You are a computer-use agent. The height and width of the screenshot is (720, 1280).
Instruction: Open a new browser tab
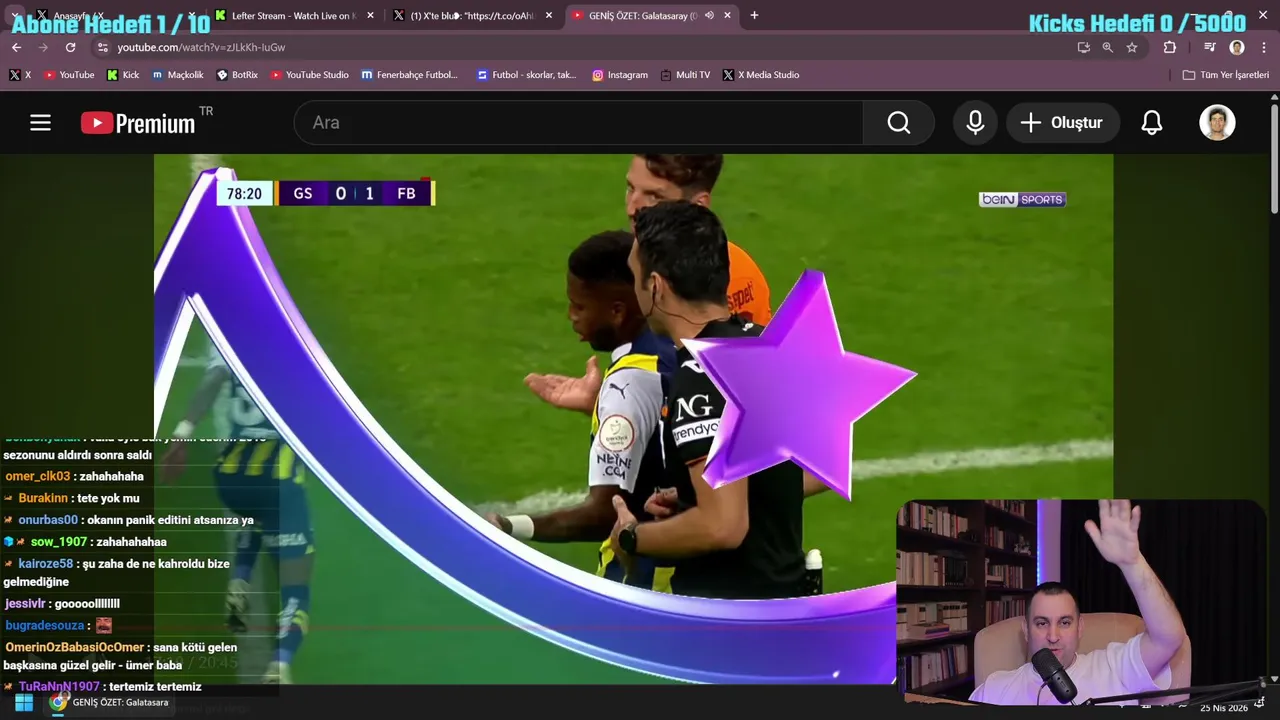[754, 15]
